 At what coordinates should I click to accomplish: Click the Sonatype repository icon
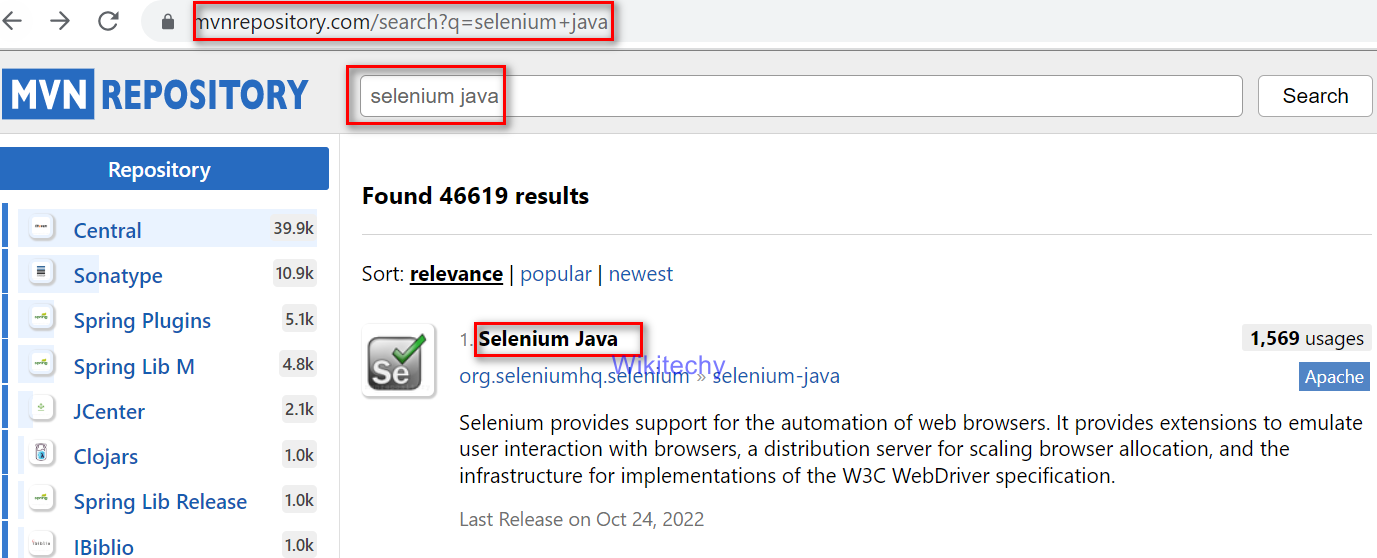coord(41,274)
